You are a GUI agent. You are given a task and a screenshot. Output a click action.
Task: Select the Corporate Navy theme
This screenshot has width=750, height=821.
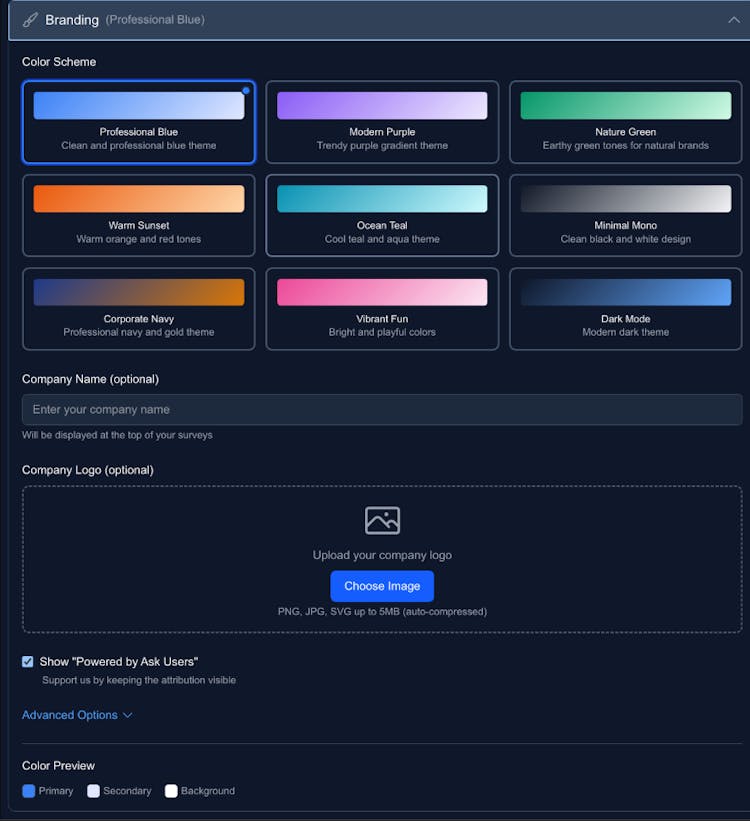(139, 309)
